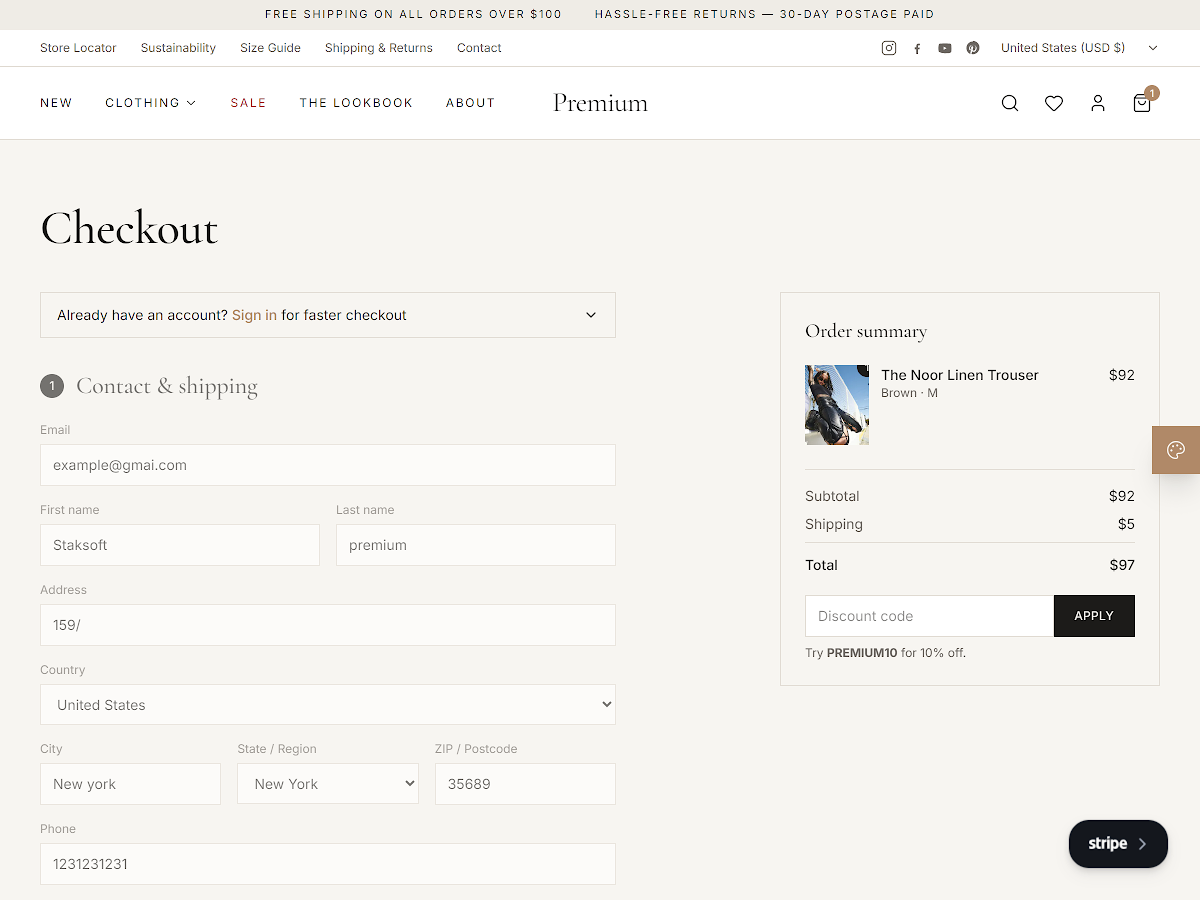Open the theme palette side button

tap(1176, 450)
